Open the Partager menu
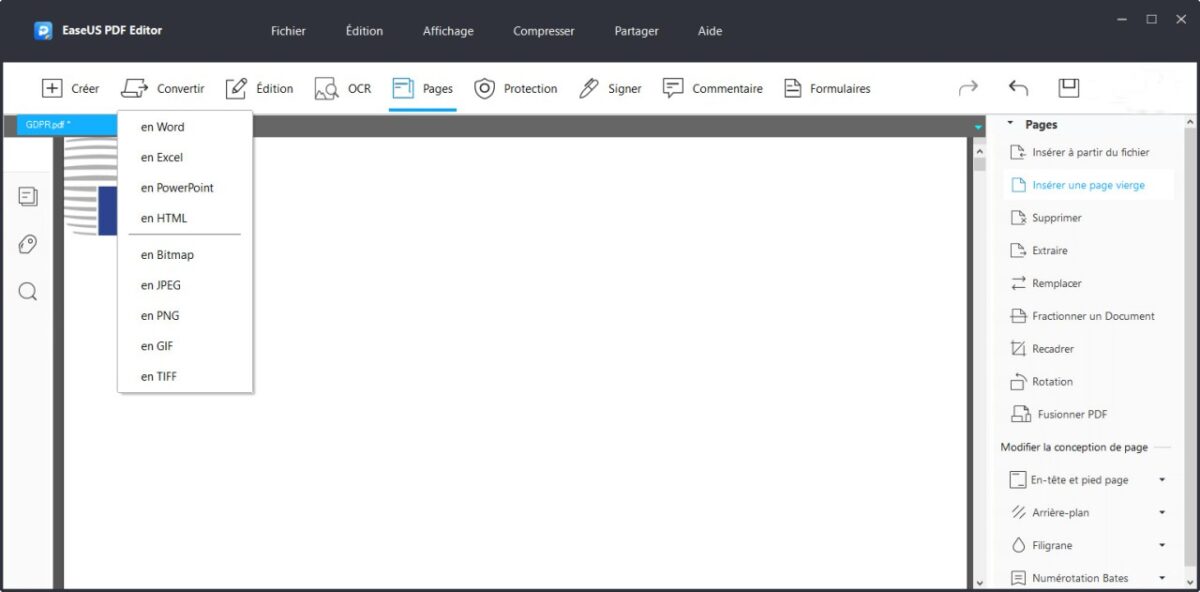The height and width of the screenshot is (592, 1200). tap(636, 31)
